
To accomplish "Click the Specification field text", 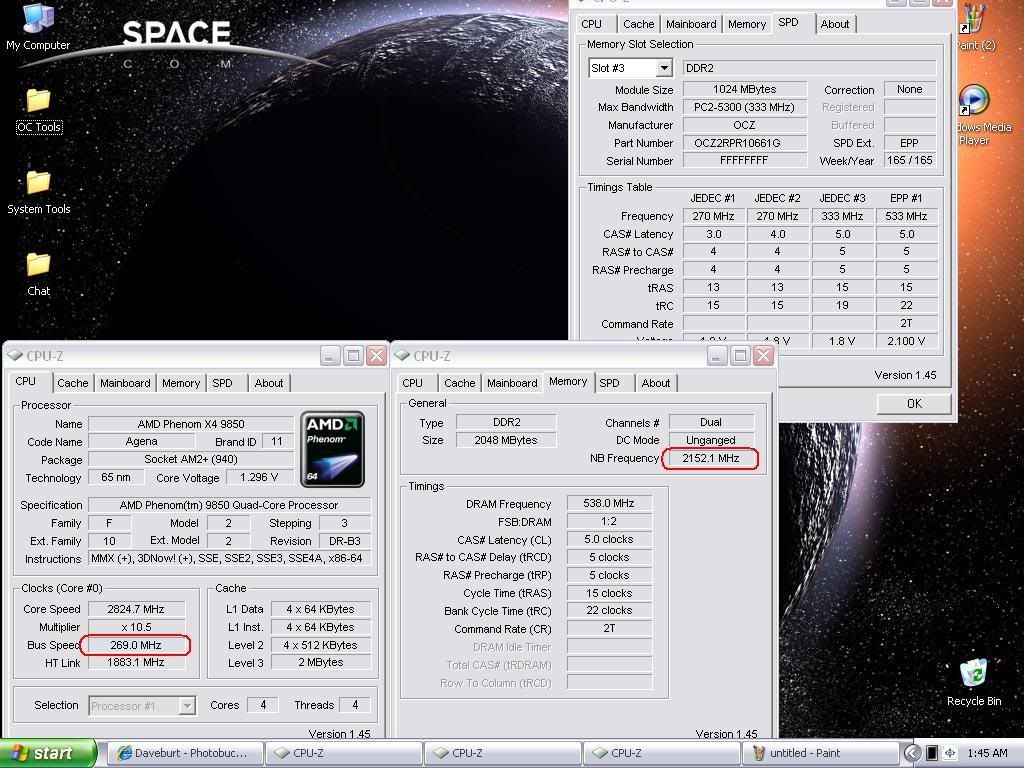I will (229, 505).
